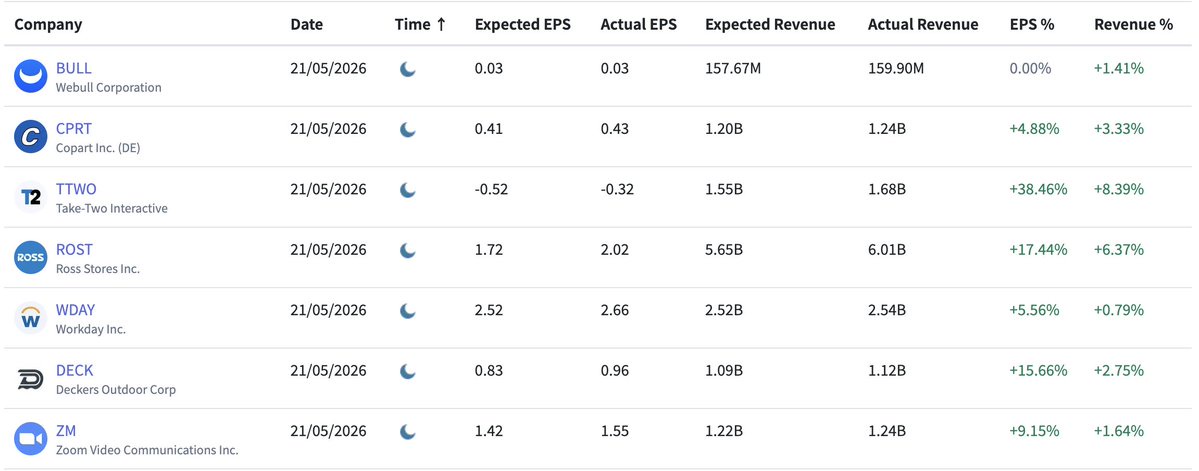1199x471 pixels.
Task: Open the TTWO ticker link
Action: click(76, 189)
